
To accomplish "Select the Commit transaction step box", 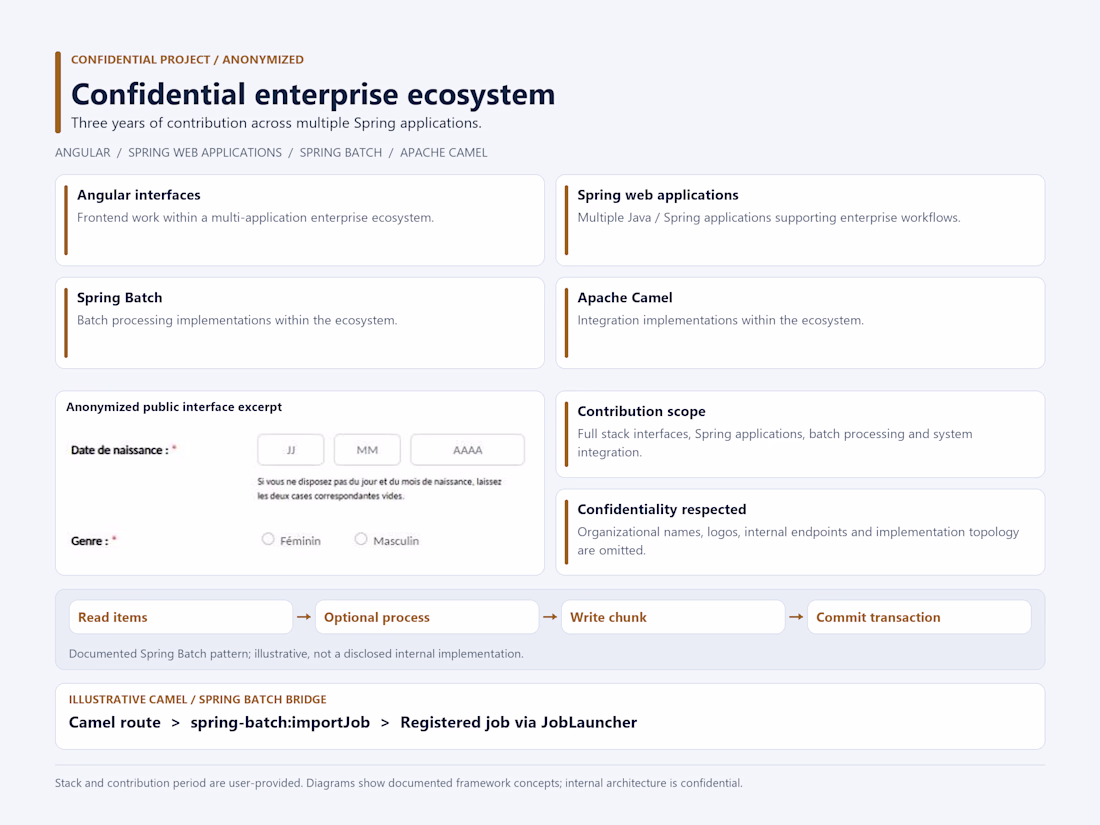I will tap(919, 617).
